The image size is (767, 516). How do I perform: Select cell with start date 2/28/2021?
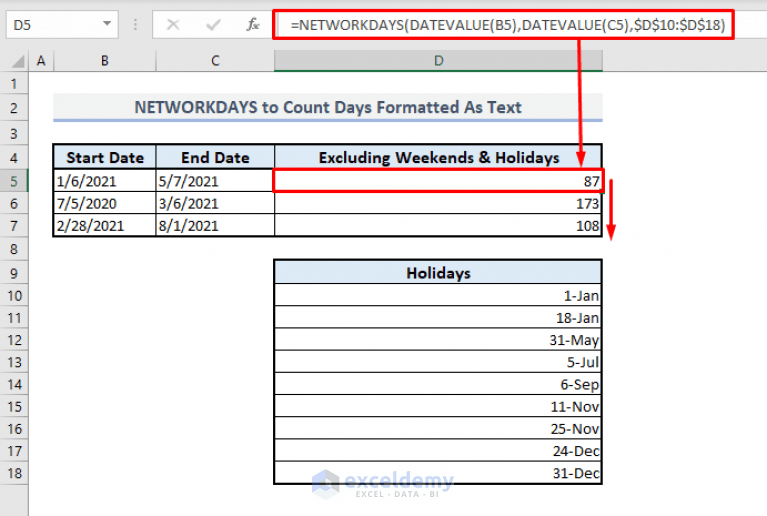105,226
